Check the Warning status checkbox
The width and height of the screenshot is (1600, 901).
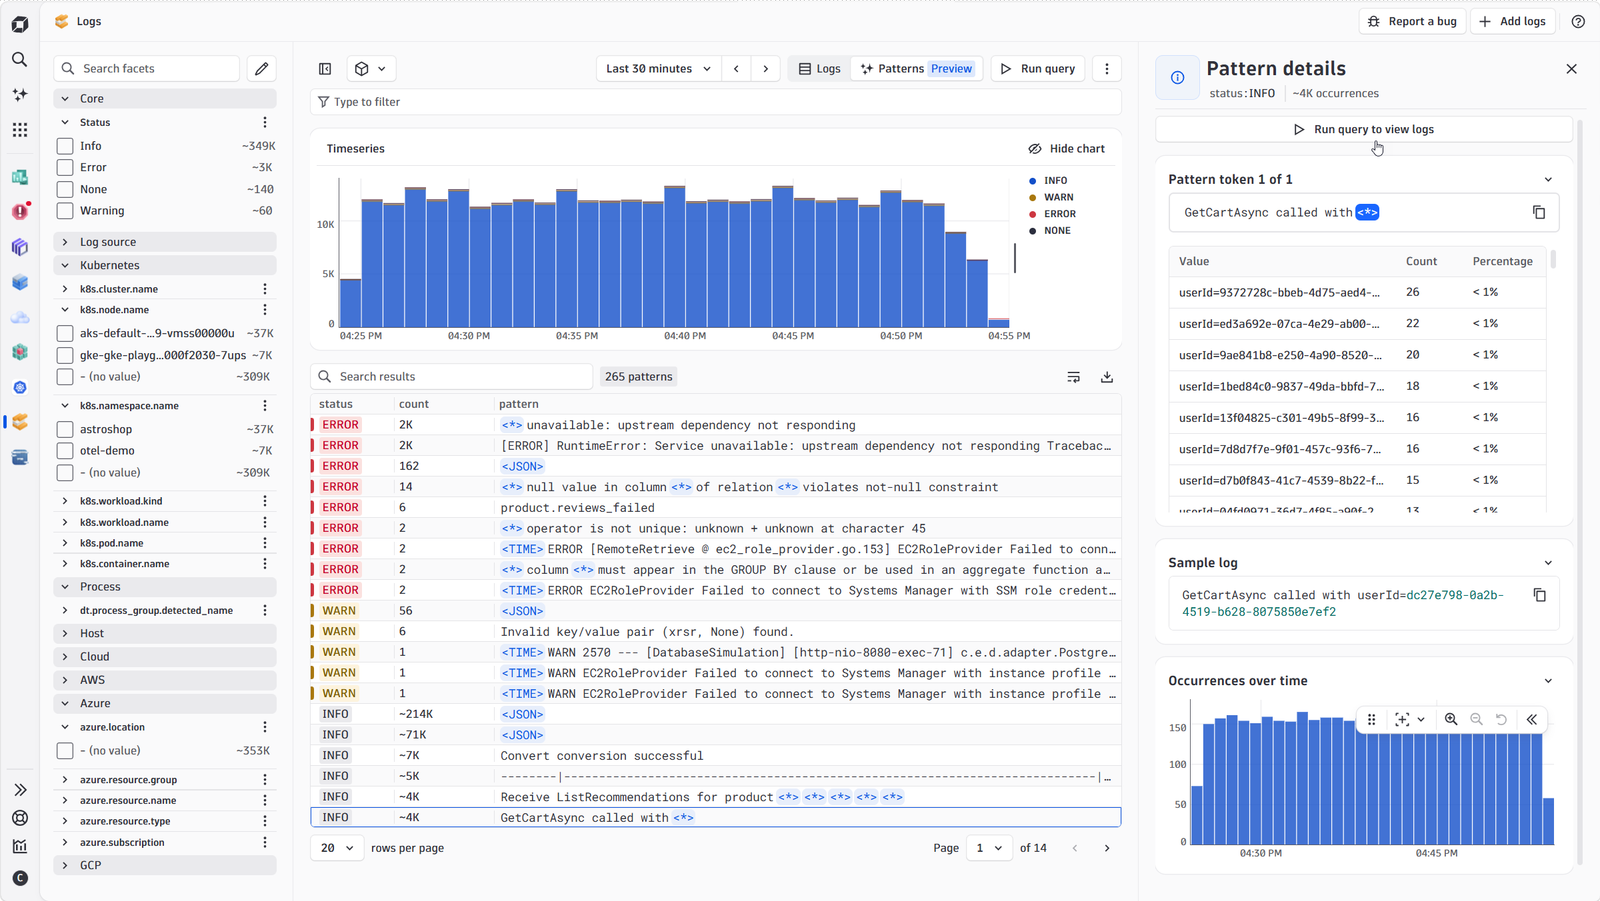point(65,211)
